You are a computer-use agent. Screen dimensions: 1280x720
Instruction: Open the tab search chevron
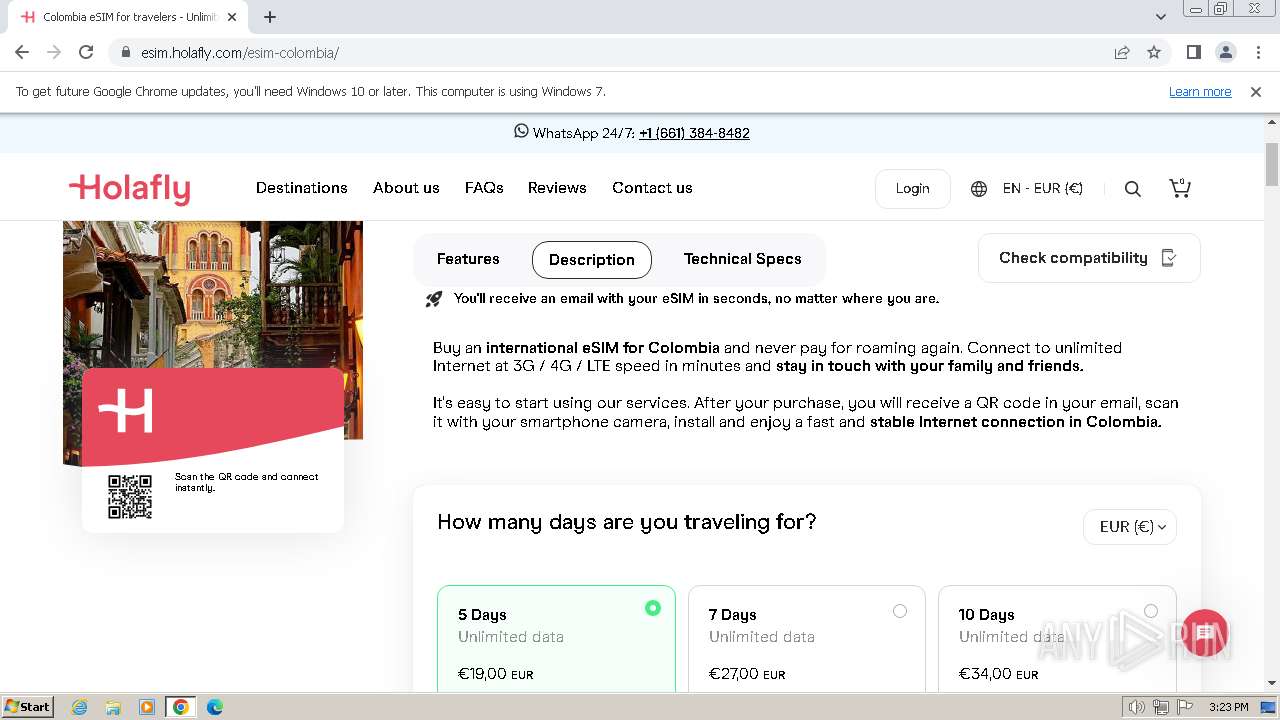(1161, 17)
